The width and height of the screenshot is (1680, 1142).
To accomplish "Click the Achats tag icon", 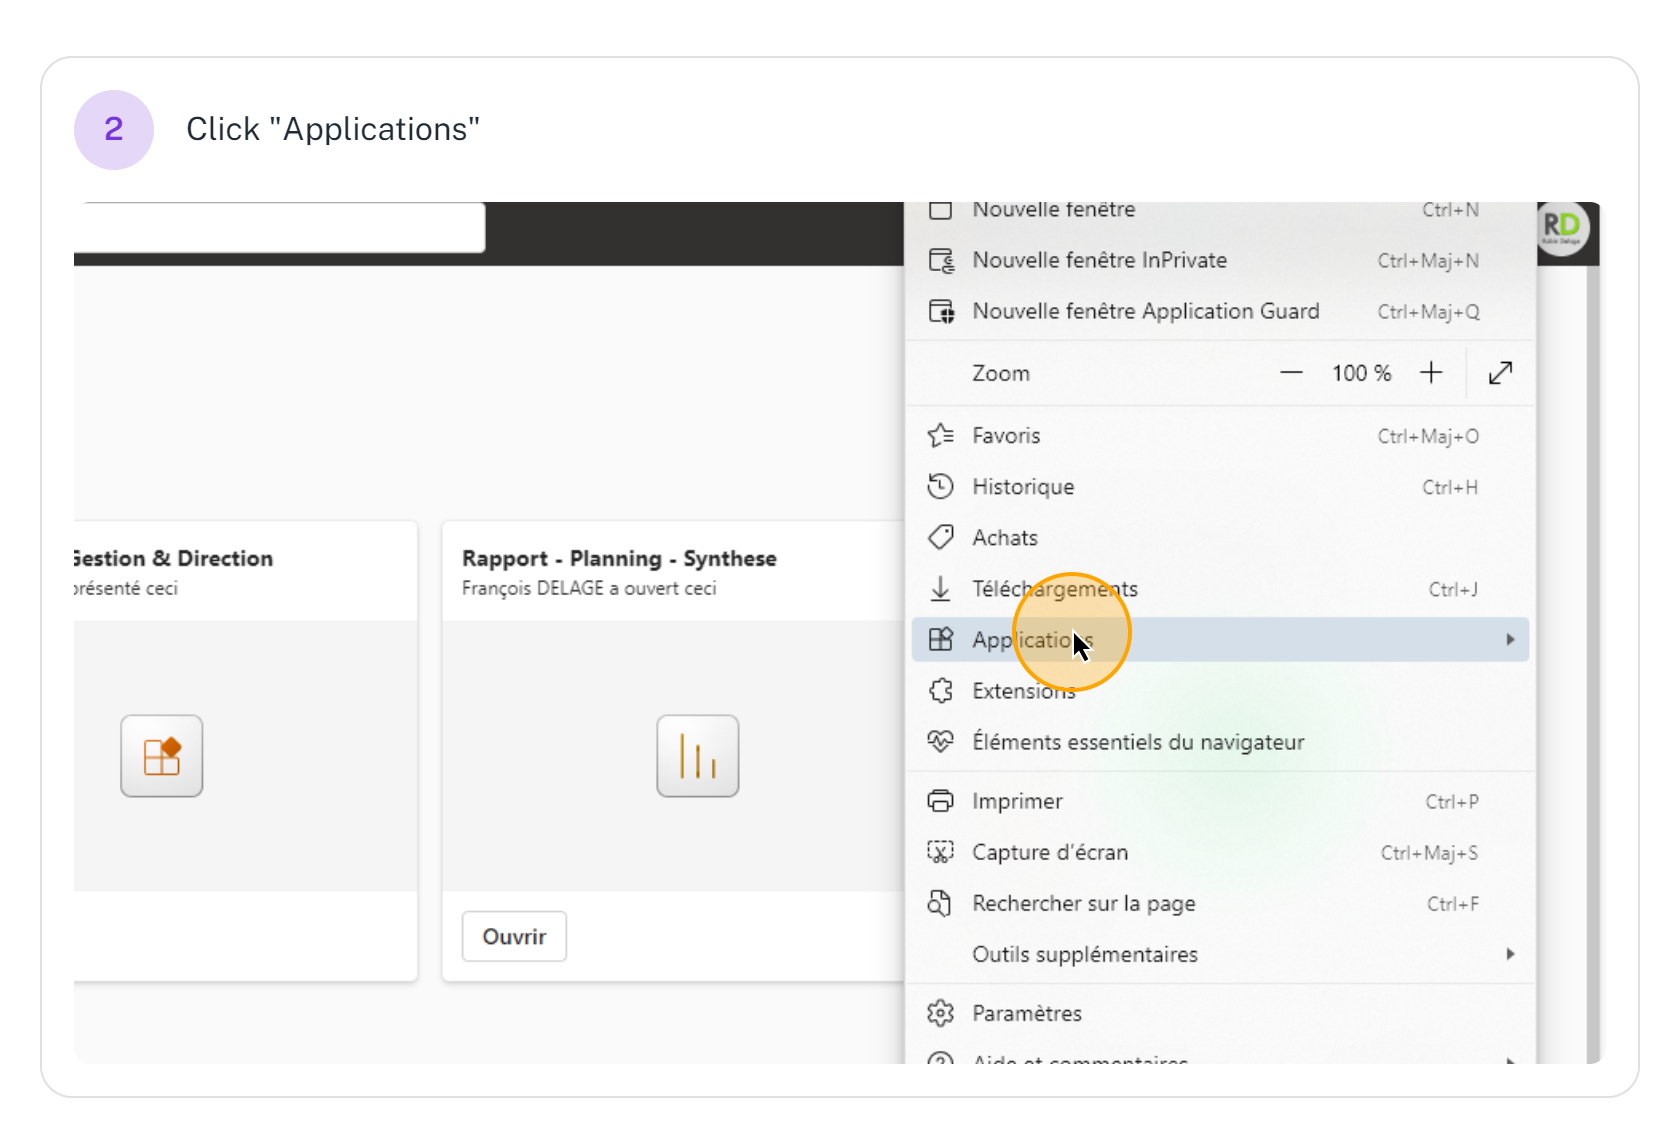I will pos(940,538).
